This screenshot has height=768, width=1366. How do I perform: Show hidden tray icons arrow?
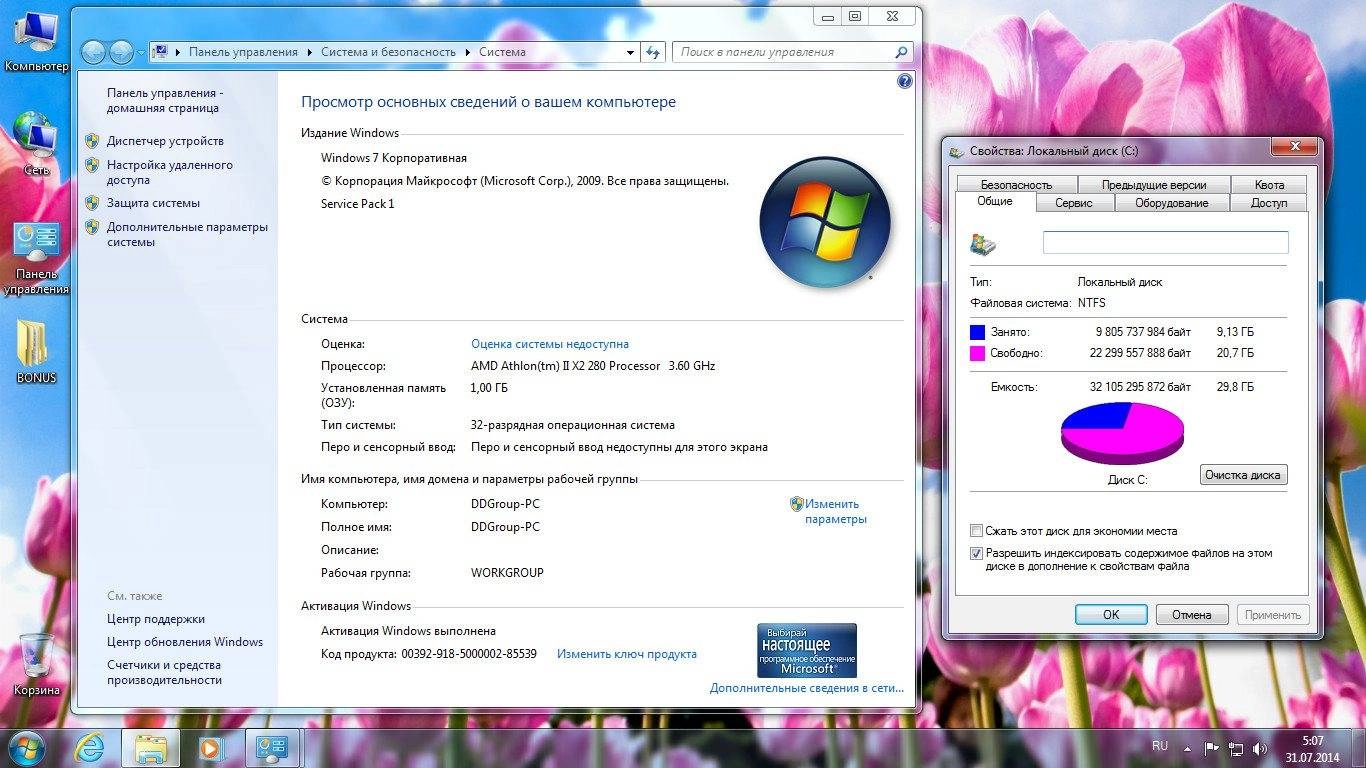(1189, 747)
